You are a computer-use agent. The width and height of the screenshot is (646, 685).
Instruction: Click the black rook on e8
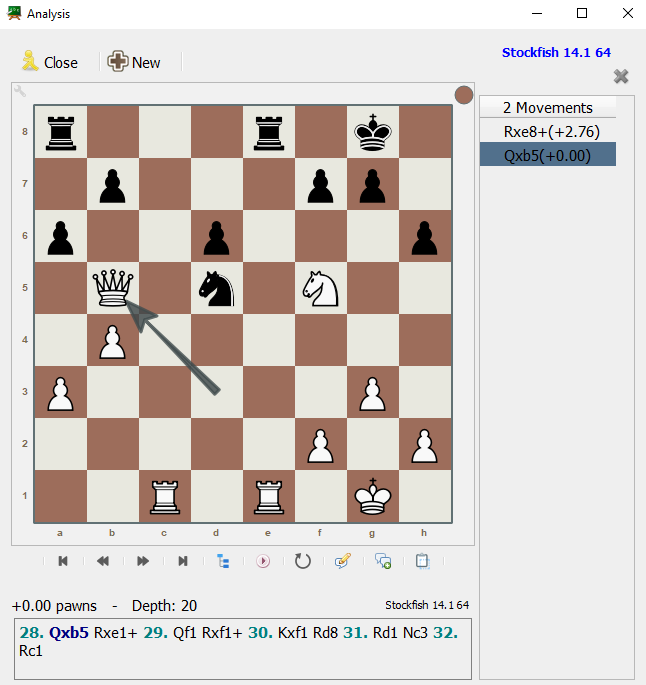tap(269, 133)
